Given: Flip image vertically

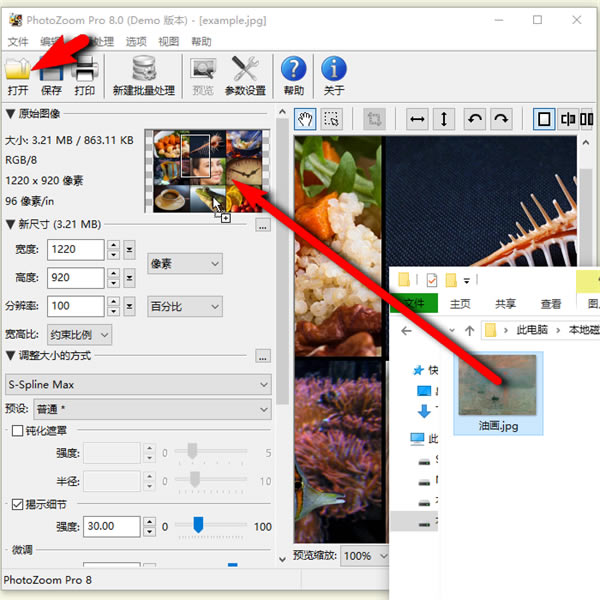Looking at the screenshot, I should coord(444,119).
